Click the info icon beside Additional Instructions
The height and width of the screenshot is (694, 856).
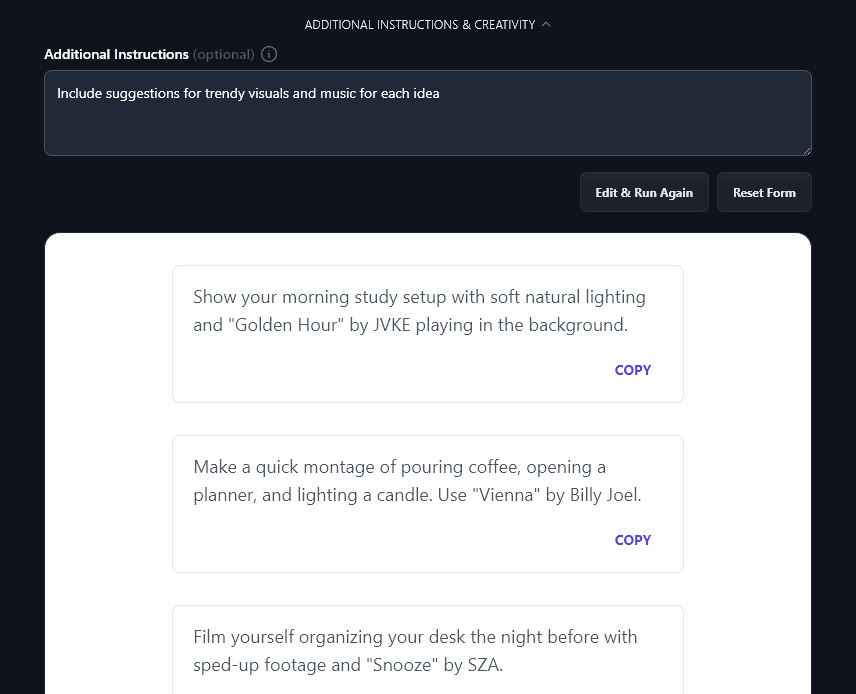point(269,54)
